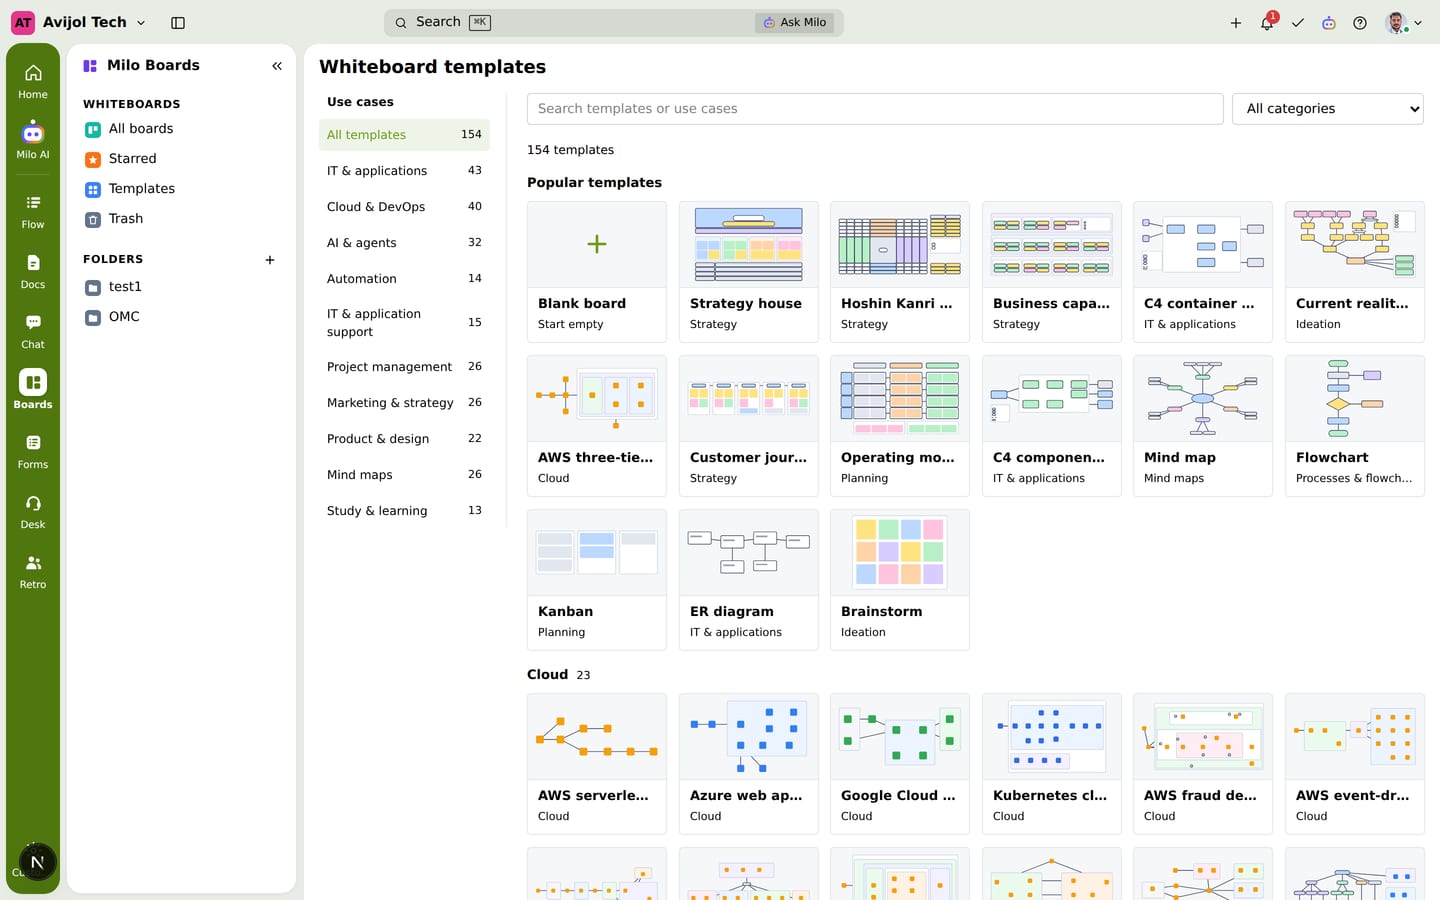Go to Flow in sidebar
The width and height of the screenshot is (1440, 900).
point(33,211)
